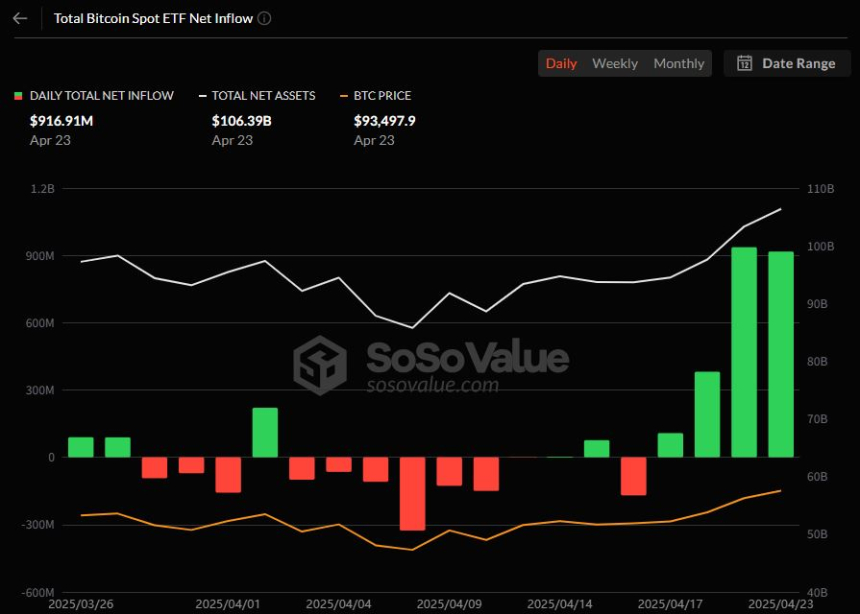Click the largest red outflow bar
The height and width of the screenshot is (614, 860).
(412, 493)
